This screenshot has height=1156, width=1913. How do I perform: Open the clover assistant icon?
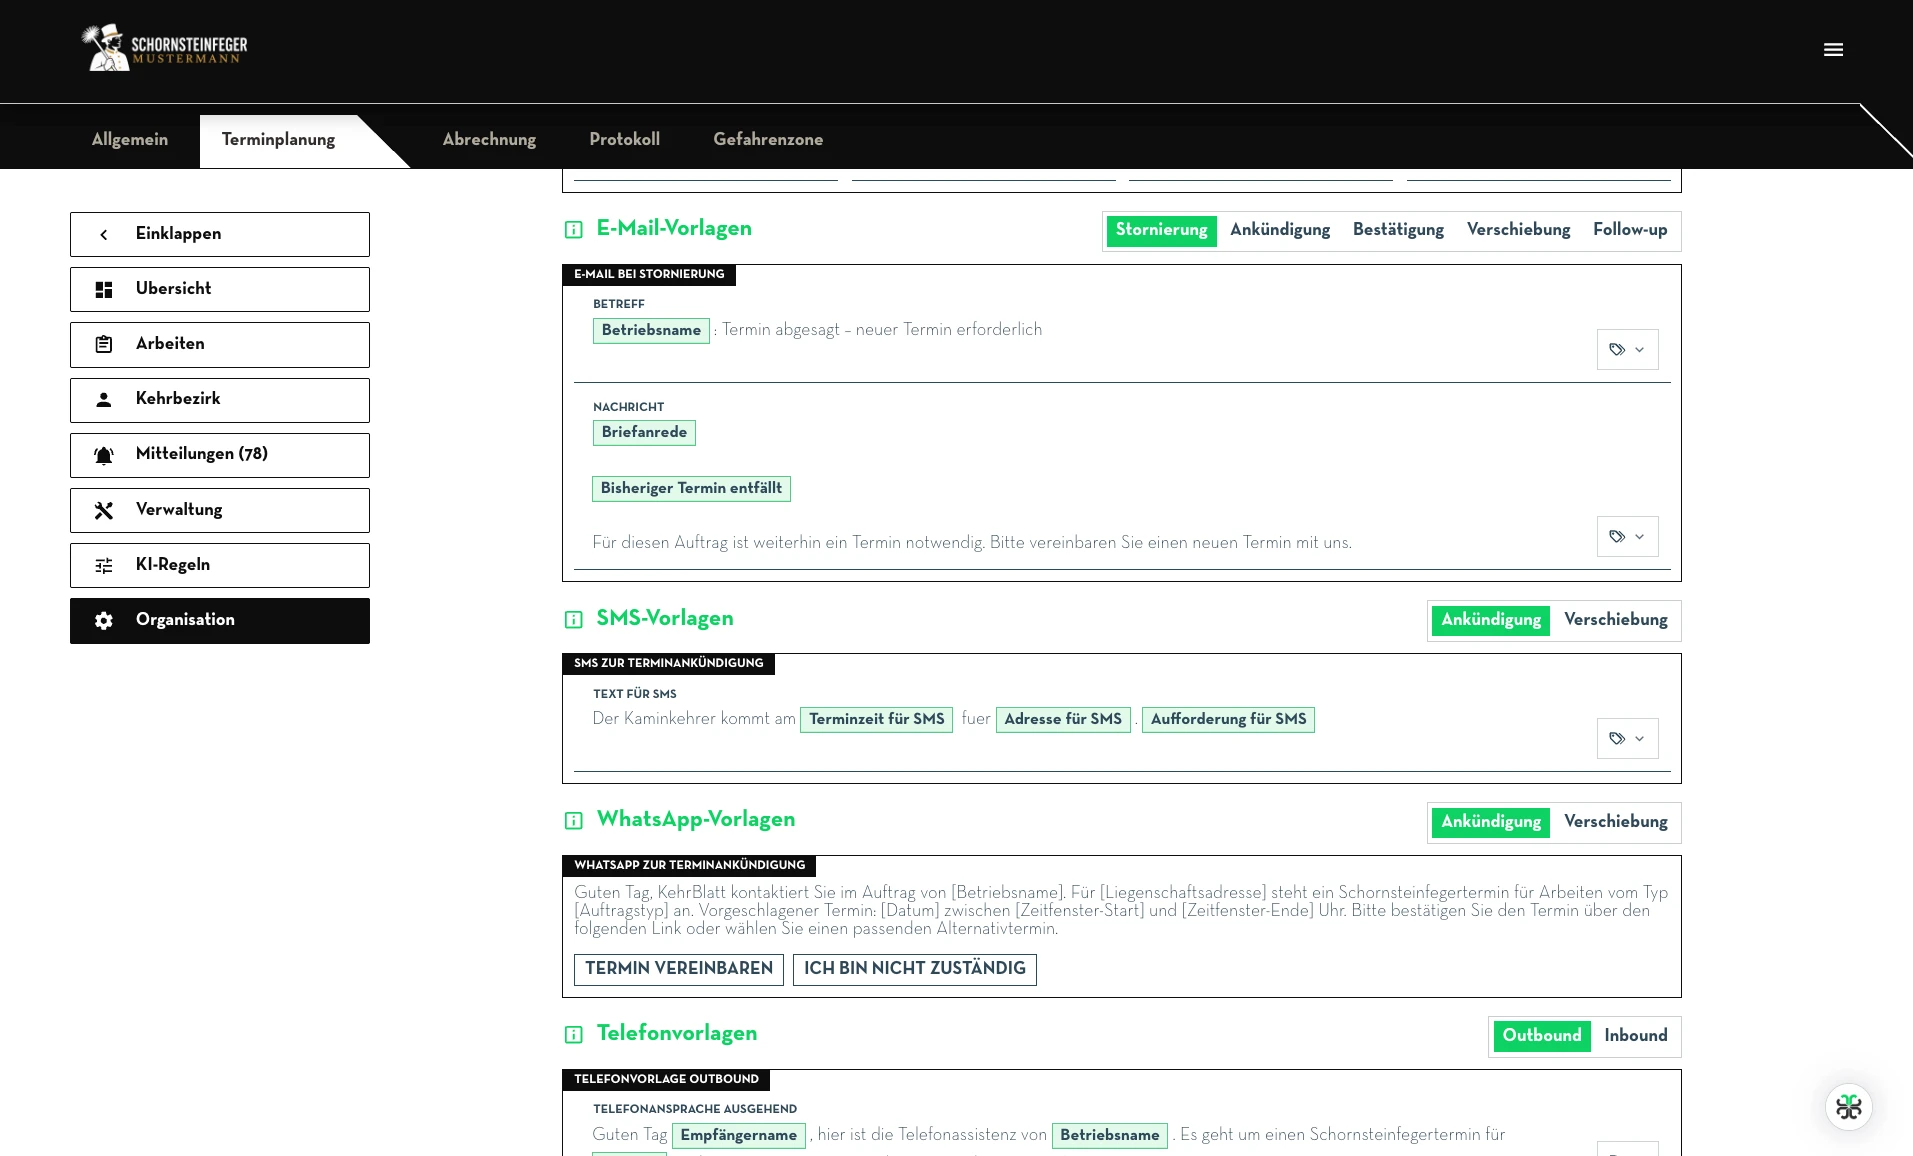coord(1849,1107)
